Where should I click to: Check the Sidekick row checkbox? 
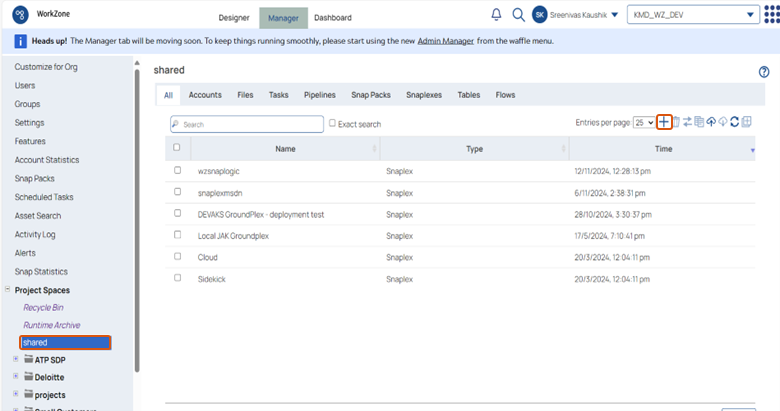(x=178, y=278)
